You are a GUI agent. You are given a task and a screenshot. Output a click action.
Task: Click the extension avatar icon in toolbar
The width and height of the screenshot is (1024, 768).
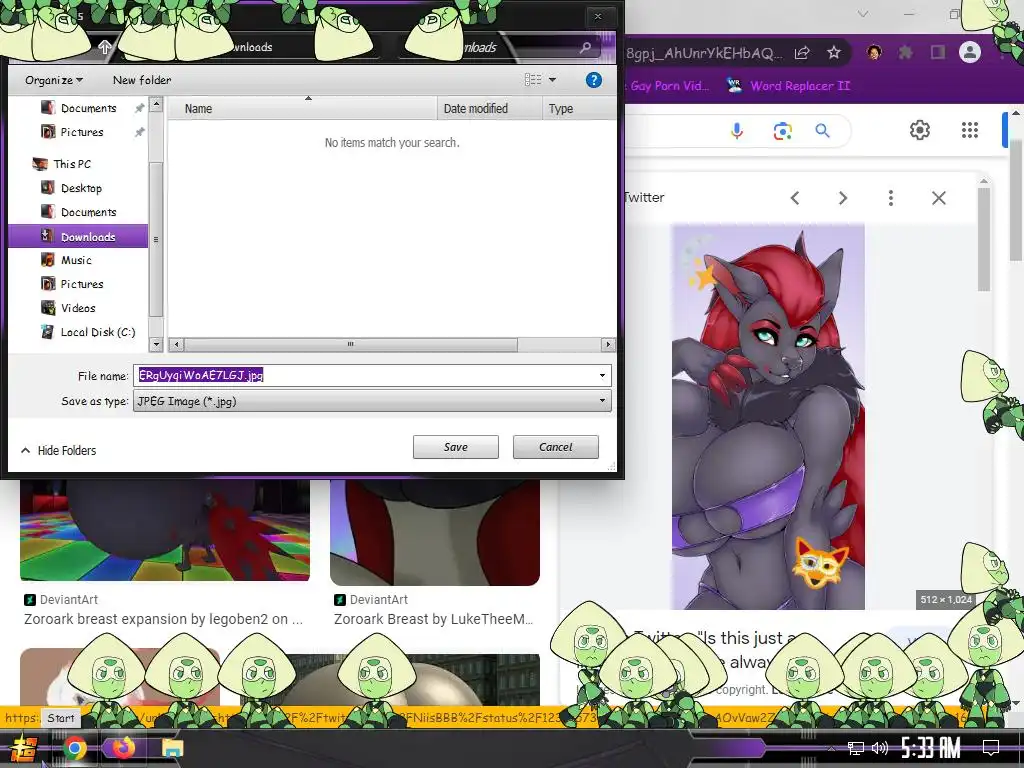tap(874, 52)
